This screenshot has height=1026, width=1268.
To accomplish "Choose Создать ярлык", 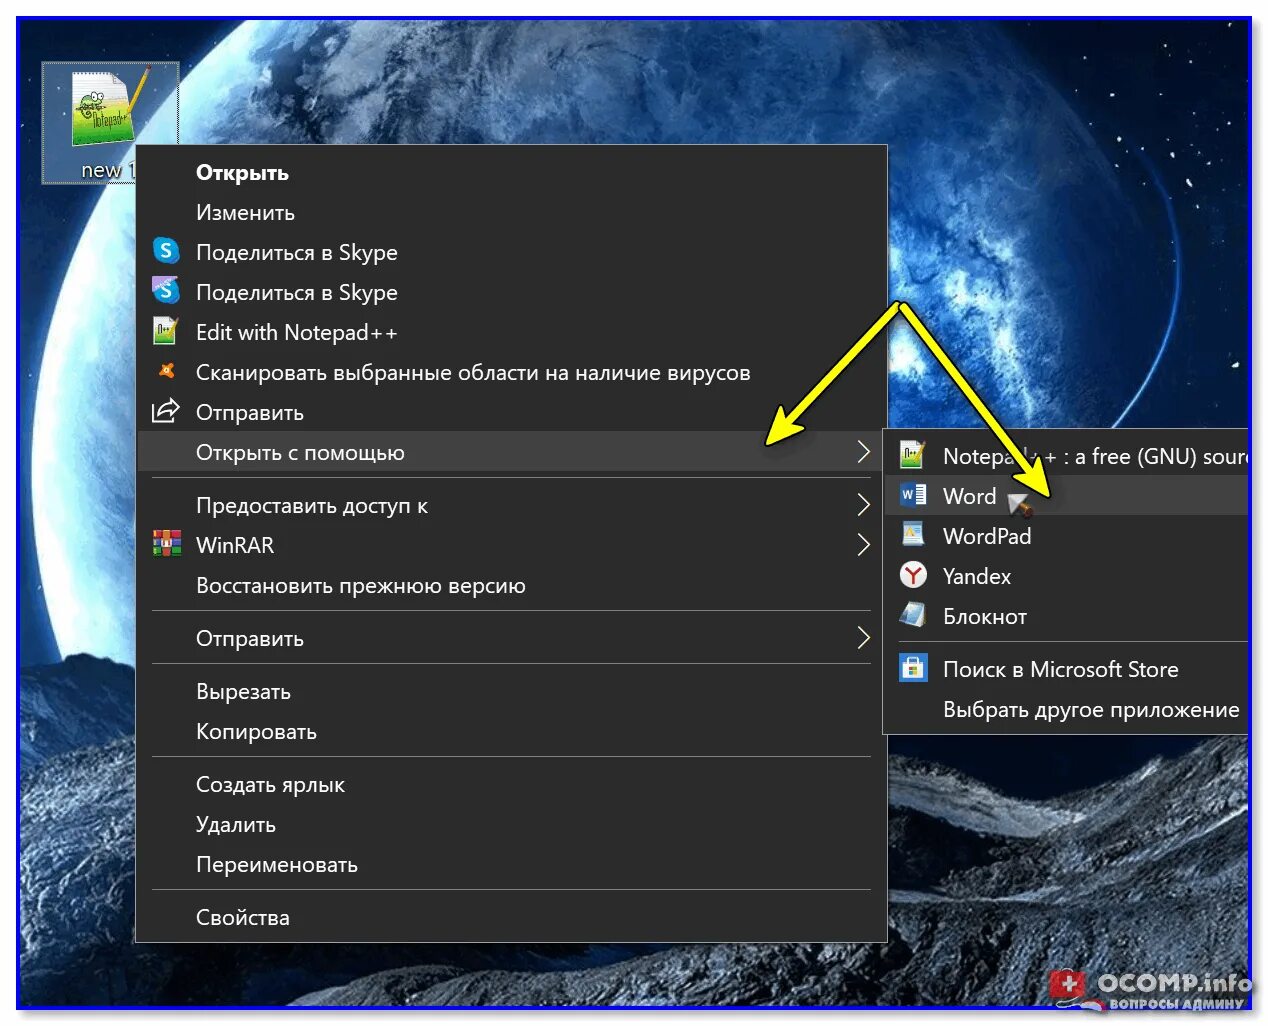I will coord(511,784).
